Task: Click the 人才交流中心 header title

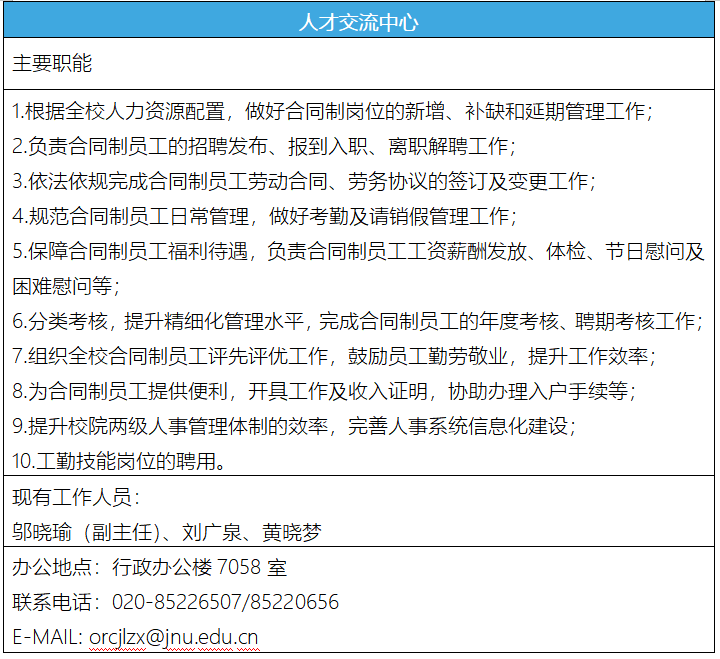Action: click(358, 21)
